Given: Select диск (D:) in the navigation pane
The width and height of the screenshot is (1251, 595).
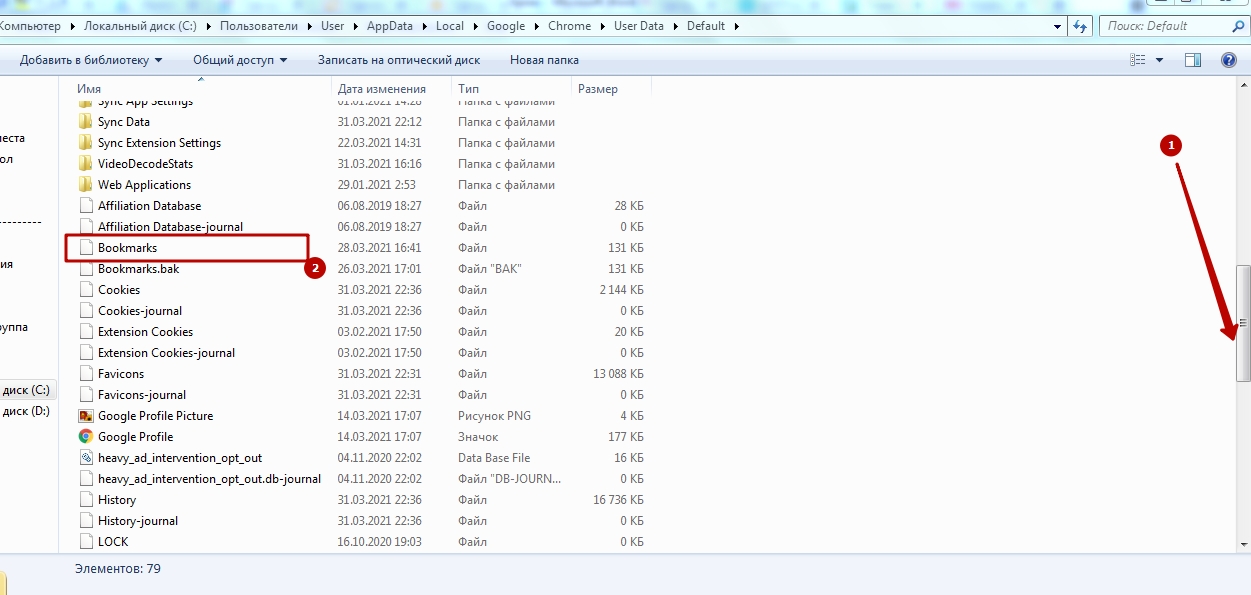Looking at the screenshot, I should [26, 411].
